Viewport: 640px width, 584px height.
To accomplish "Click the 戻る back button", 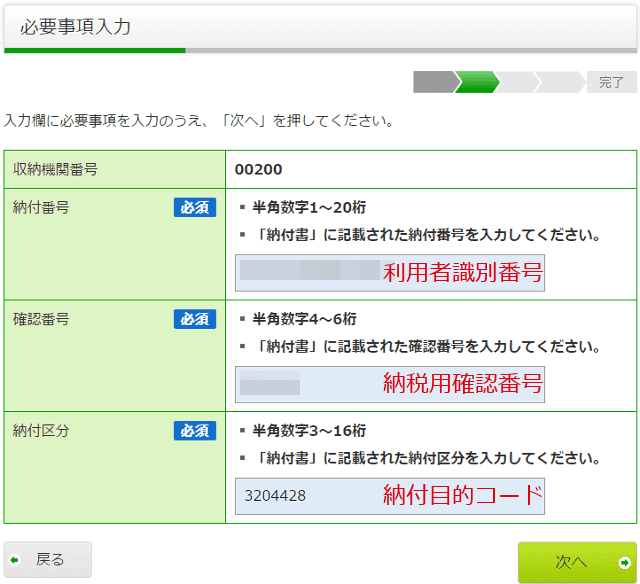I will pos(48,560).
